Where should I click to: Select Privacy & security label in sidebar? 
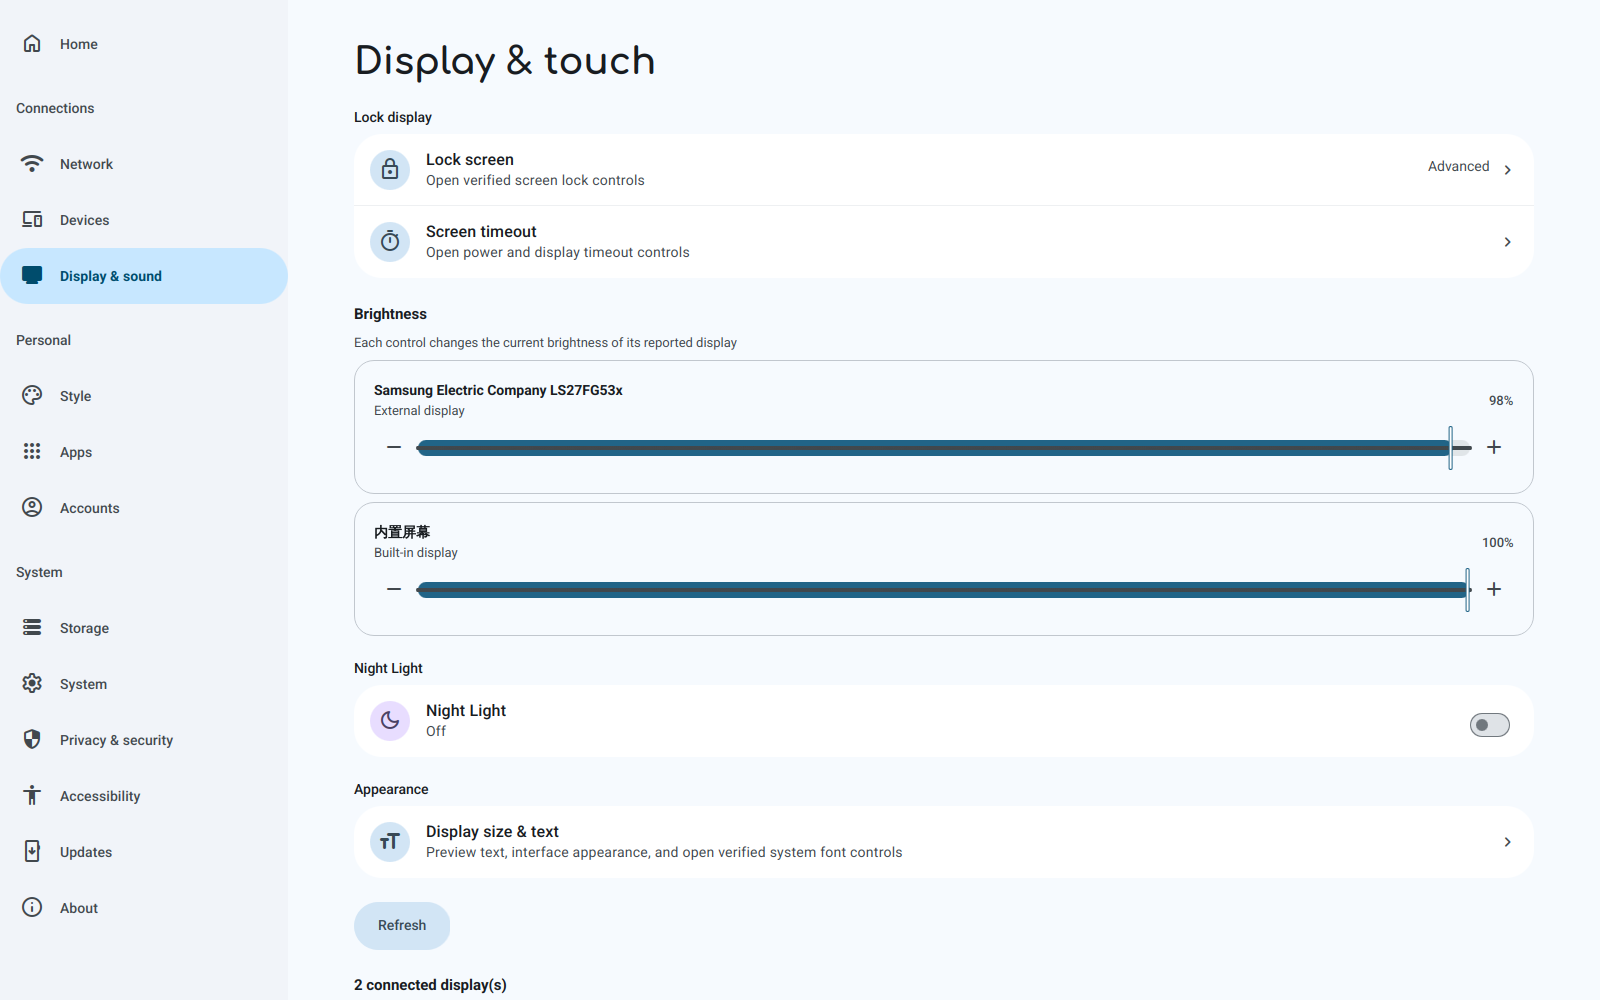[116, 740]
